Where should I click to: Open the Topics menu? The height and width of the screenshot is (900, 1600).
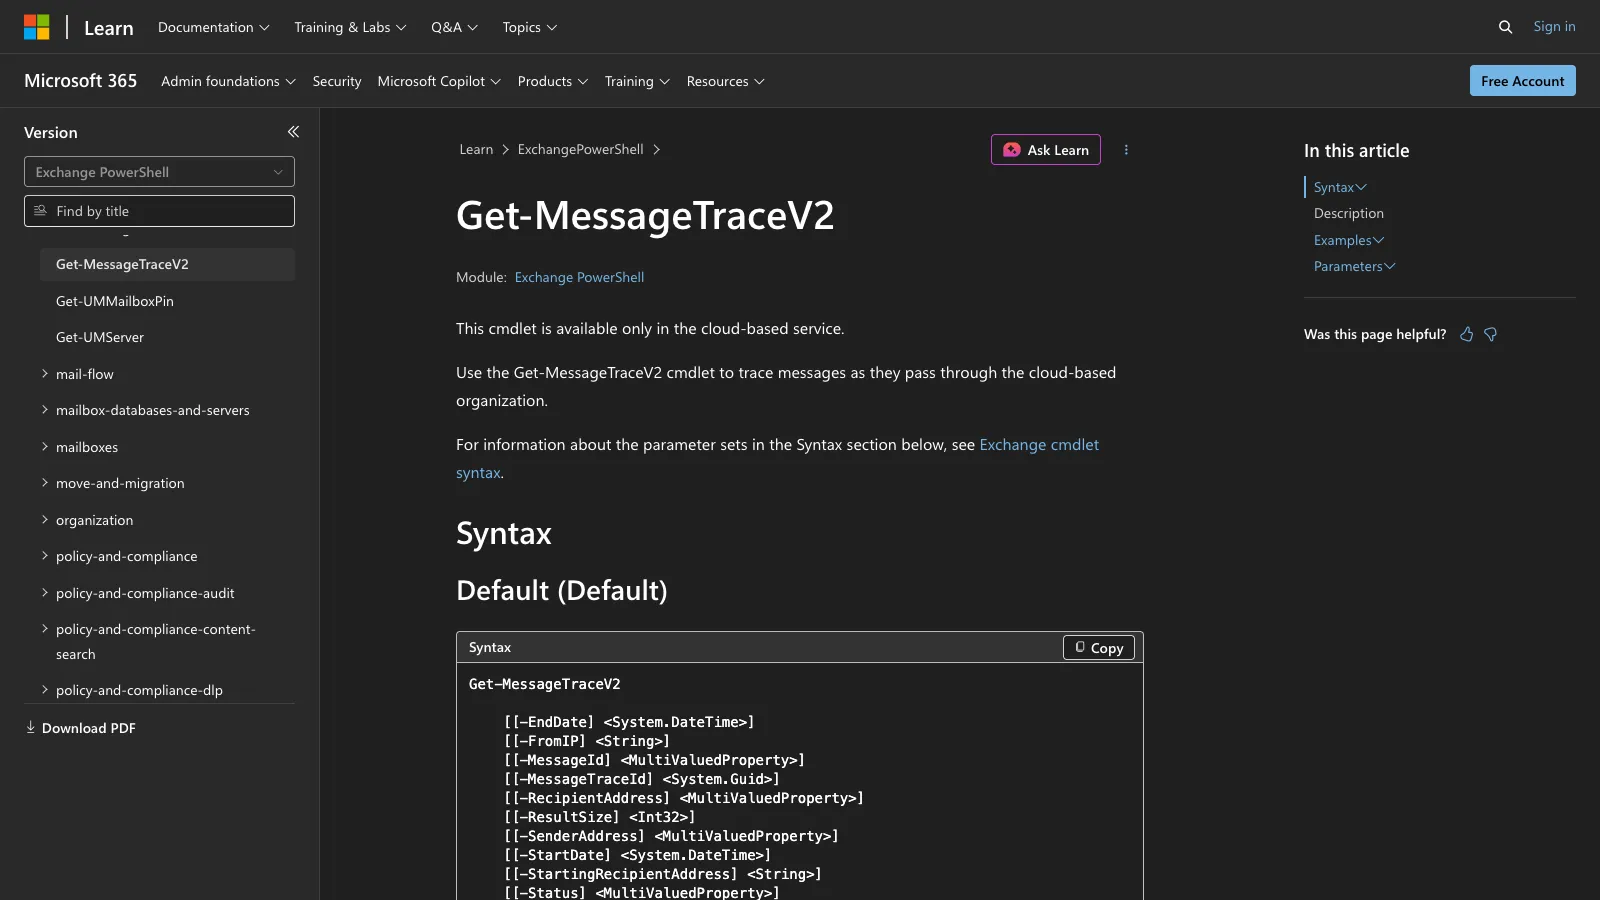pos(530,27)
